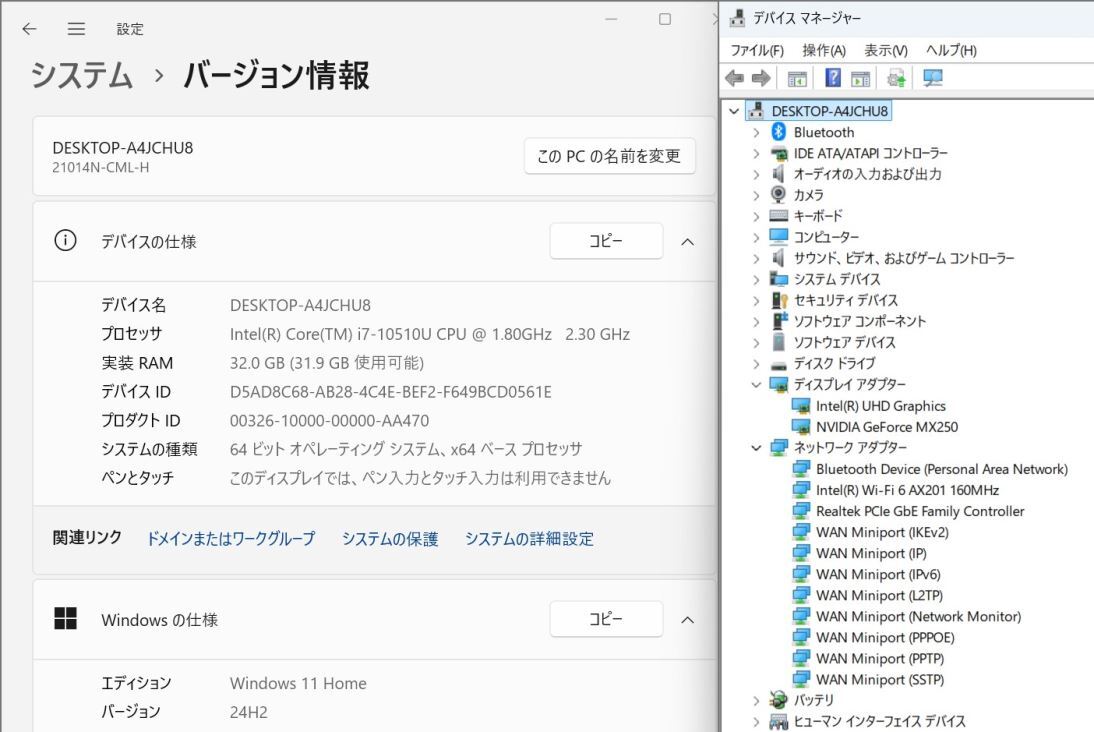Click the Back arrow in Device Manager toolbar
Viewport: 1094px width, 732px height.
click(x=734, y=78)
